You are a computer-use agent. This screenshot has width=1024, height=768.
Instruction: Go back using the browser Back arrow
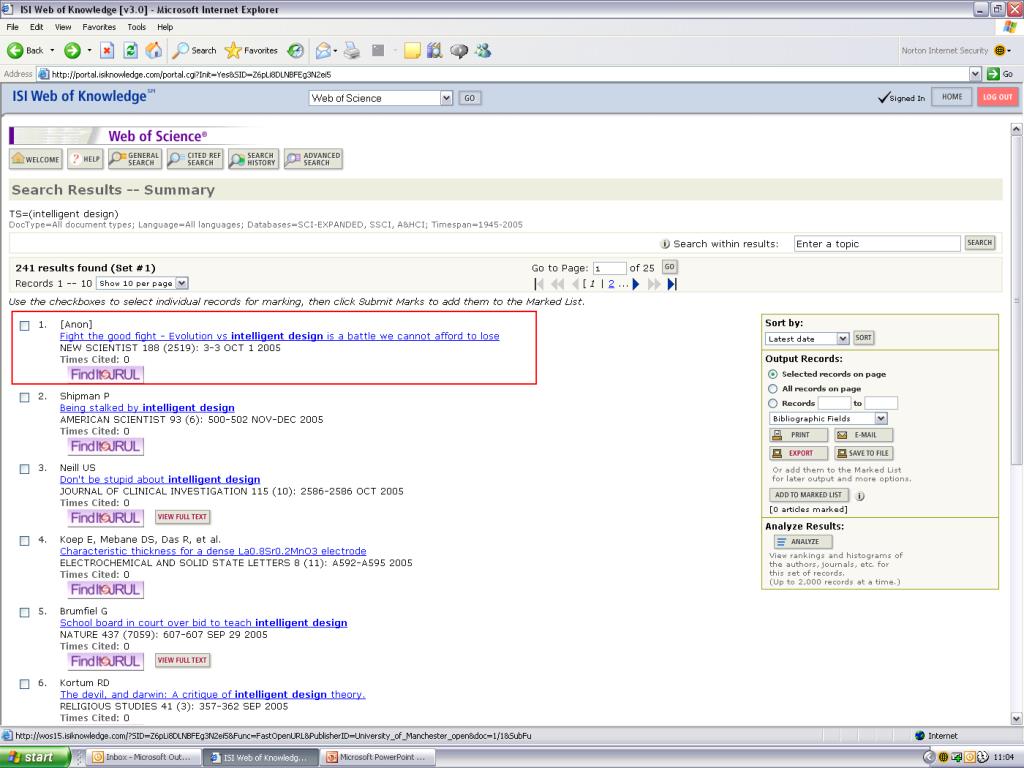(x=25, y=50)
